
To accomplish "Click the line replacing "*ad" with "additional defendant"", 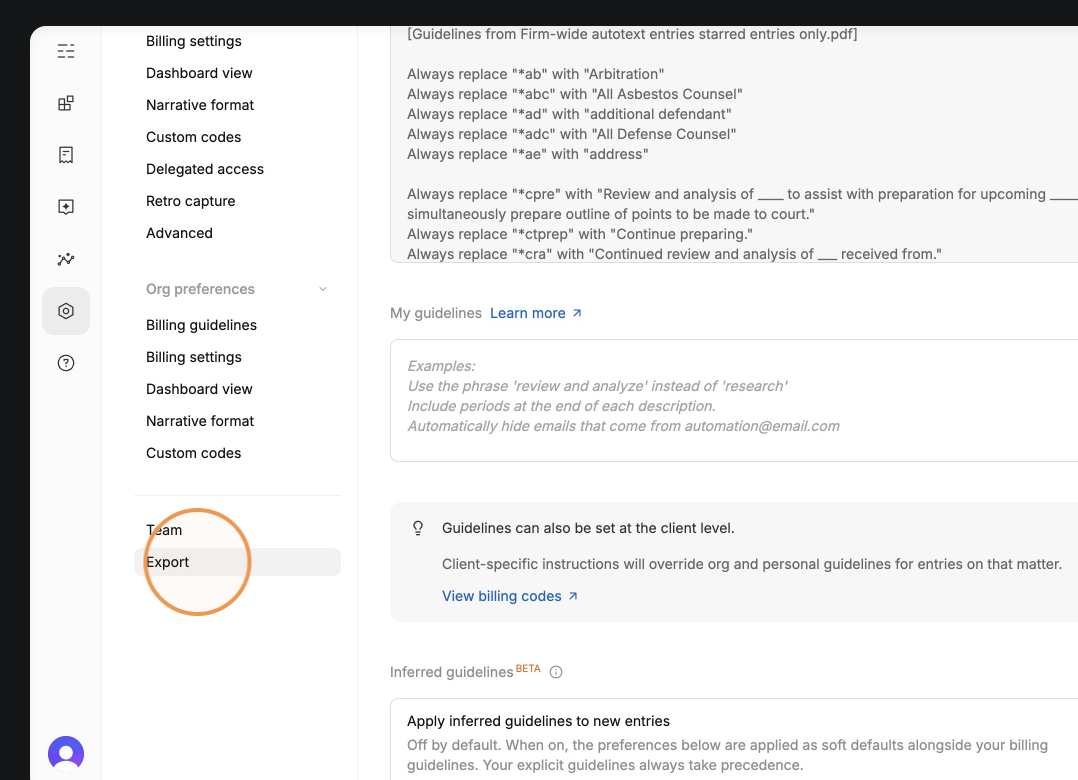I will [x=569, y=114].
